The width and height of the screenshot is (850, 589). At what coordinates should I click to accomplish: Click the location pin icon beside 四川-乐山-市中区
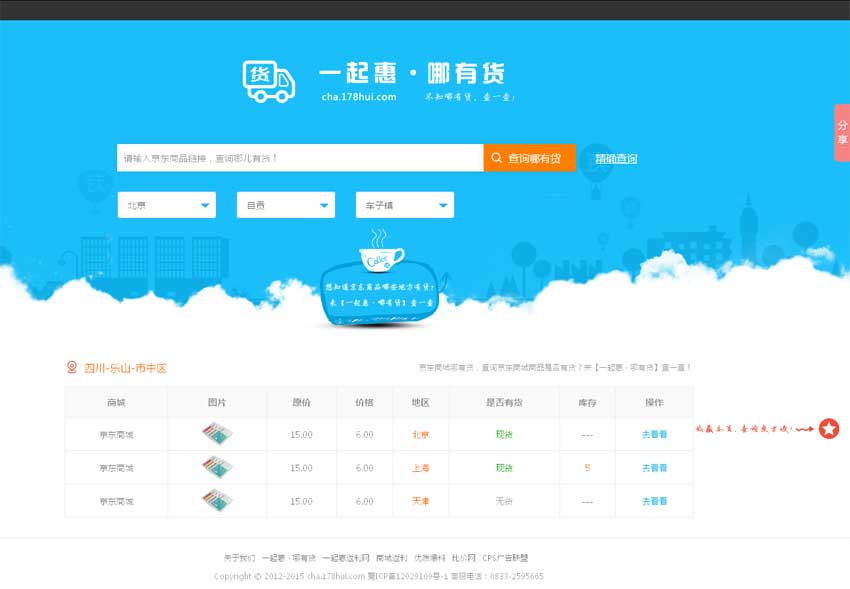click(x=71, y=368)
